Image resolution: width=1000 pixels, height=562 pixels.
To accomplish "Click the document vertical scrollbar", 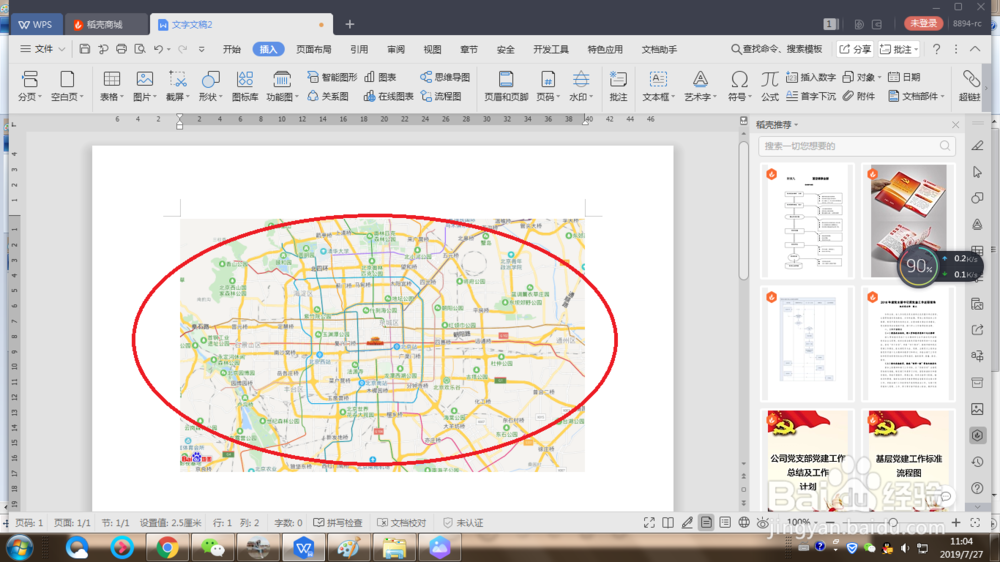I will point(744,211).
